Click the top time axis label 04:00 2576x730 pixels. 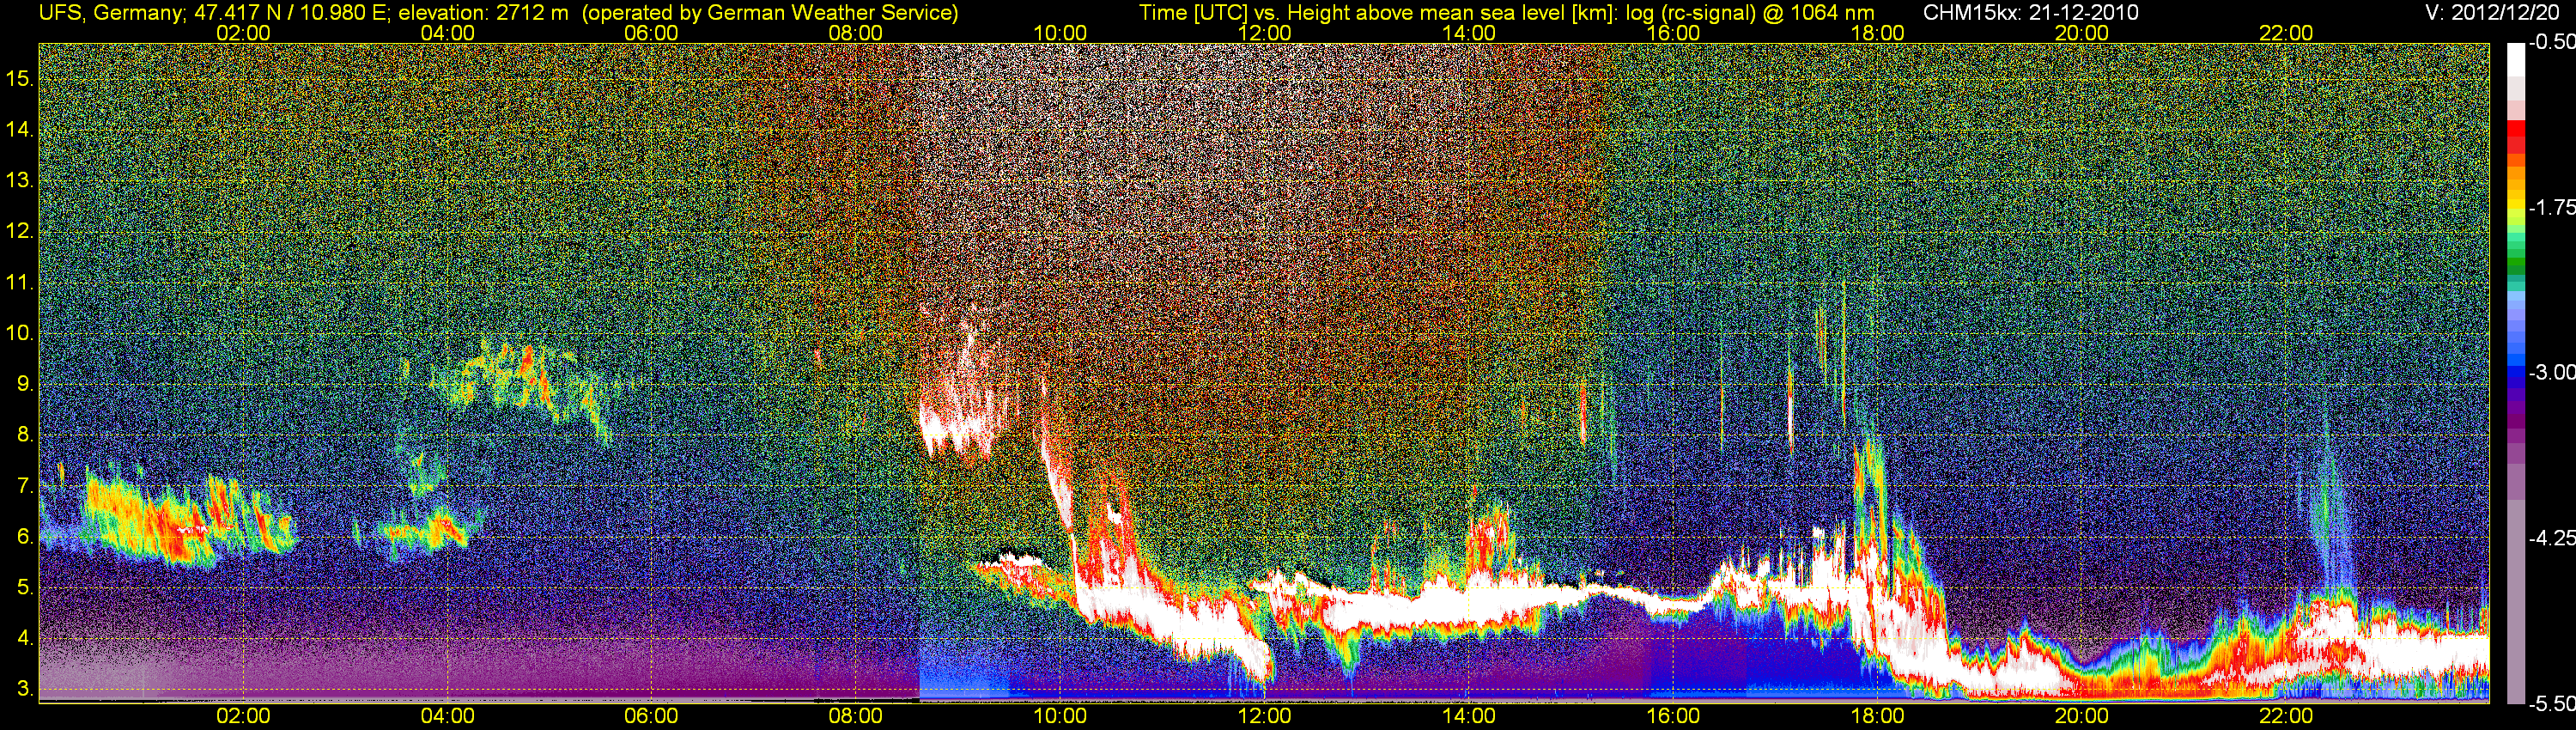click(447, 33)
